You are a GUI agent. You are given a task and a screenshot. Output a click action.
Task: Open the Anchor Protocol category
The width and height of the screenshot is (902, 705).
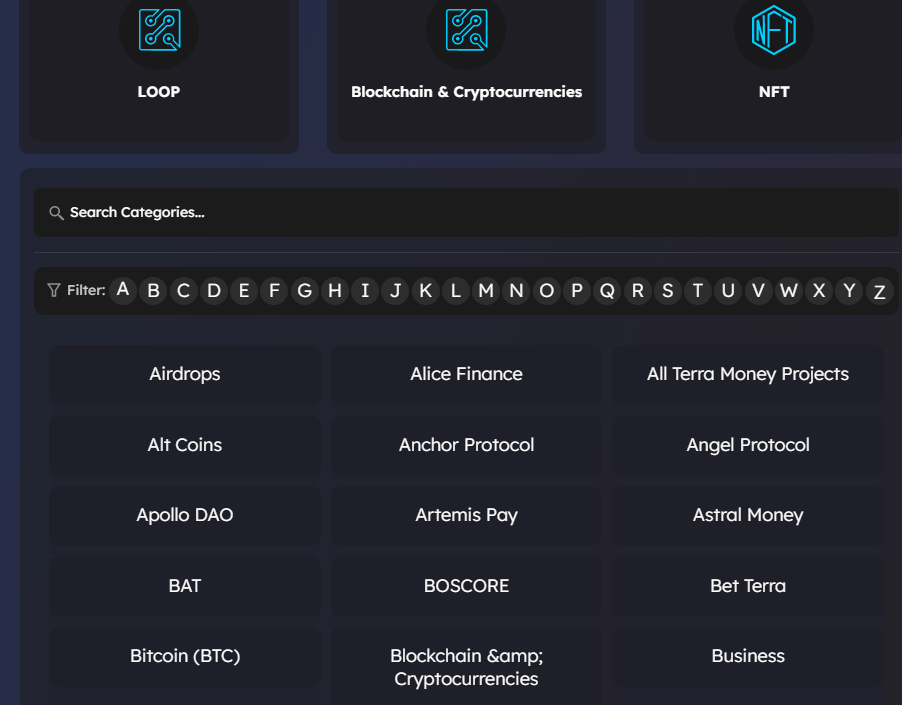[x=467, y=445]
